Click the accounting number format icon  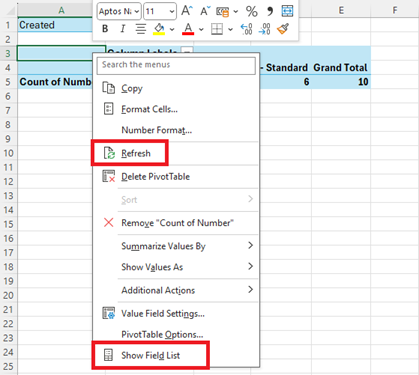point(223,12)
